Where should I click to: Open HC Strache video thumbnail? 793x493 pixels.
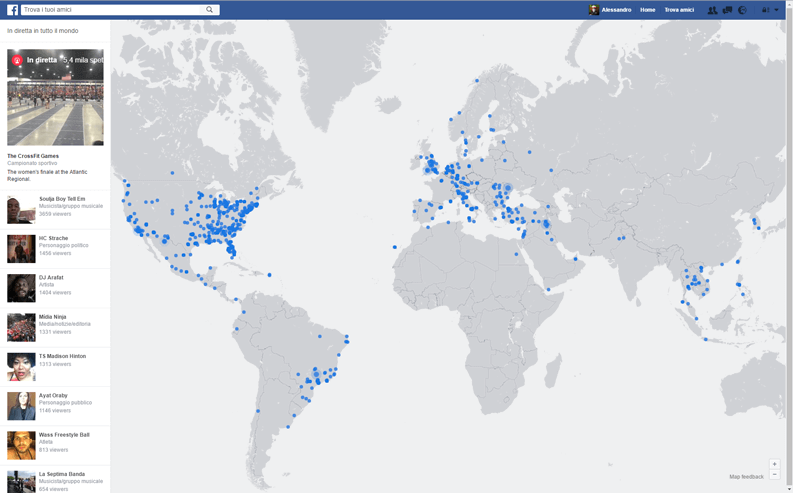pos(21,249)
